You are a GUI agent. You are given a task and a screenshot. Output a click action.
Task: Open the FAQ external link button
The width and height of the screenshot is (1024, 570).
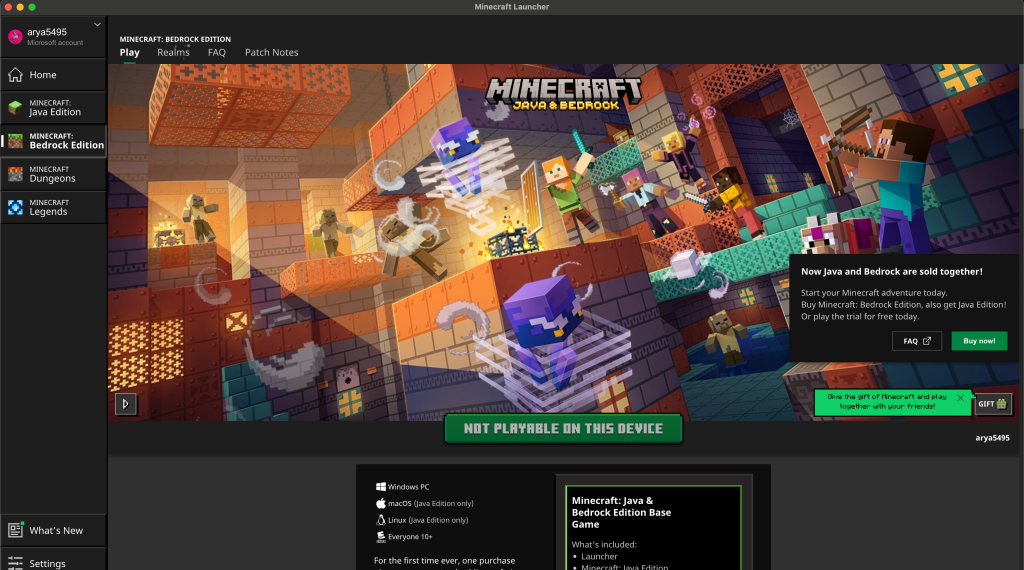pyautogui.click(x=917, y=341)
